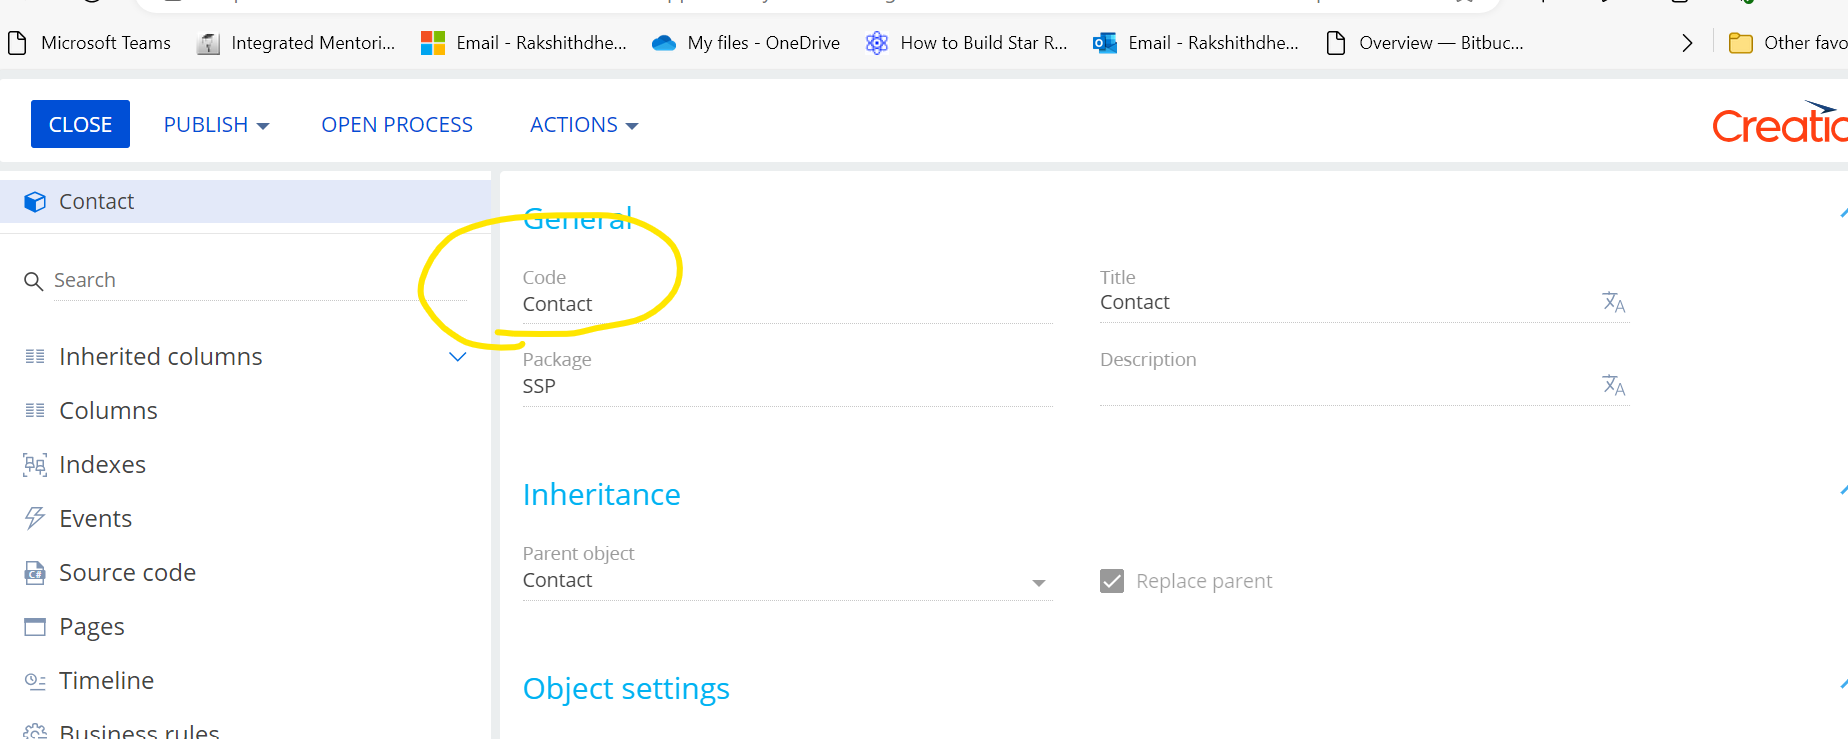The height and width of the screenshot is (739, 1848).
Task: Open How to Build Star R... bookmark
Action: [x=966, y=43]
